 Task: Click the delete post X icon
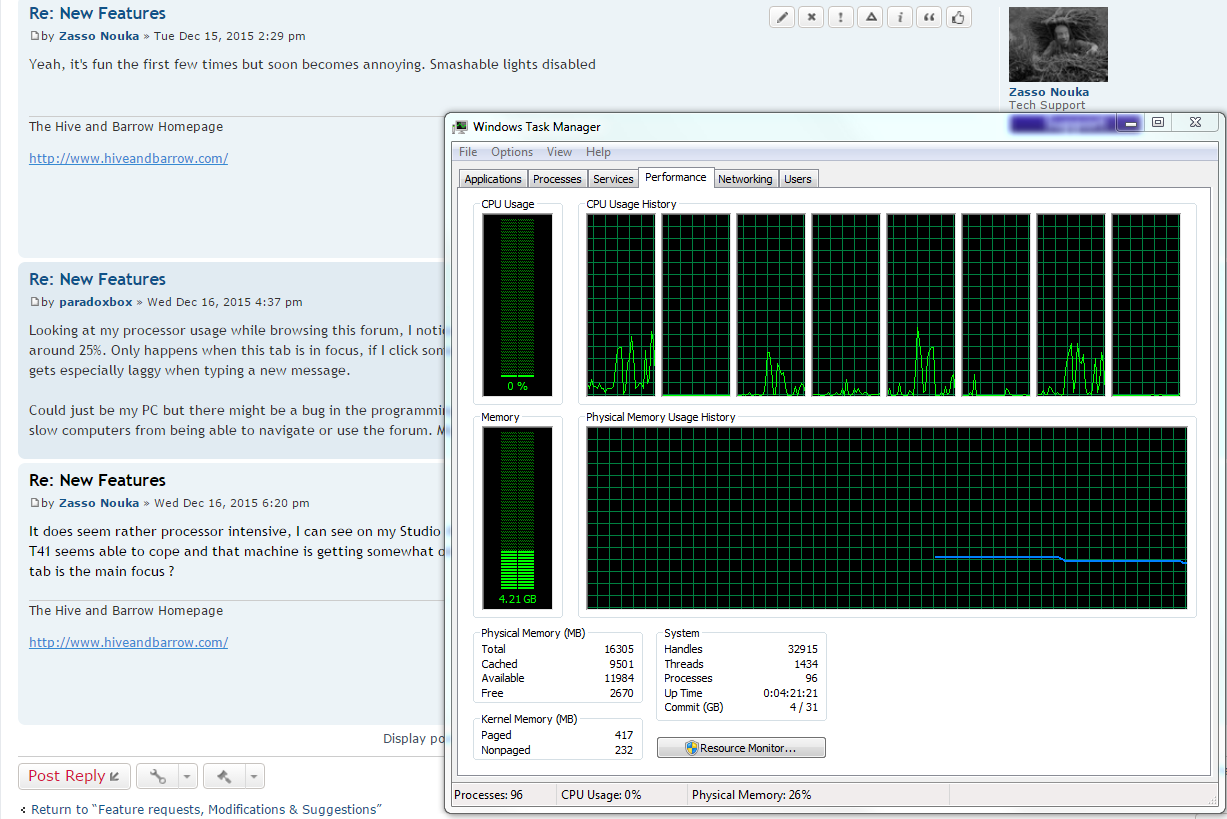(x=812, y=17)
